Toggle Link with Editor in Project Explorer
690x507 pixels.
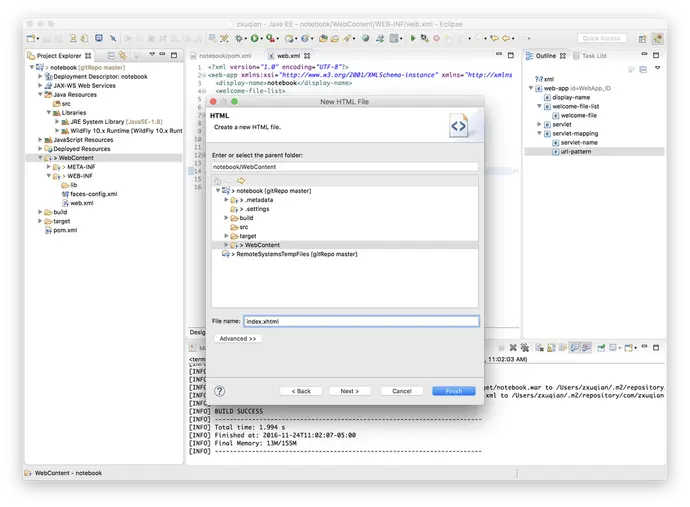tap(123, 55)
